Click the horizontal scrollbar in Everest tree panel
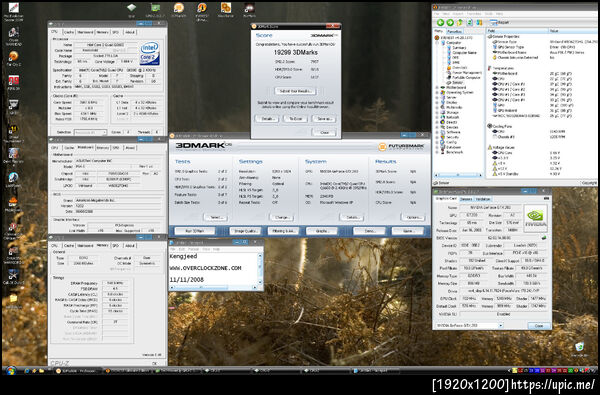 click(459, 175)
